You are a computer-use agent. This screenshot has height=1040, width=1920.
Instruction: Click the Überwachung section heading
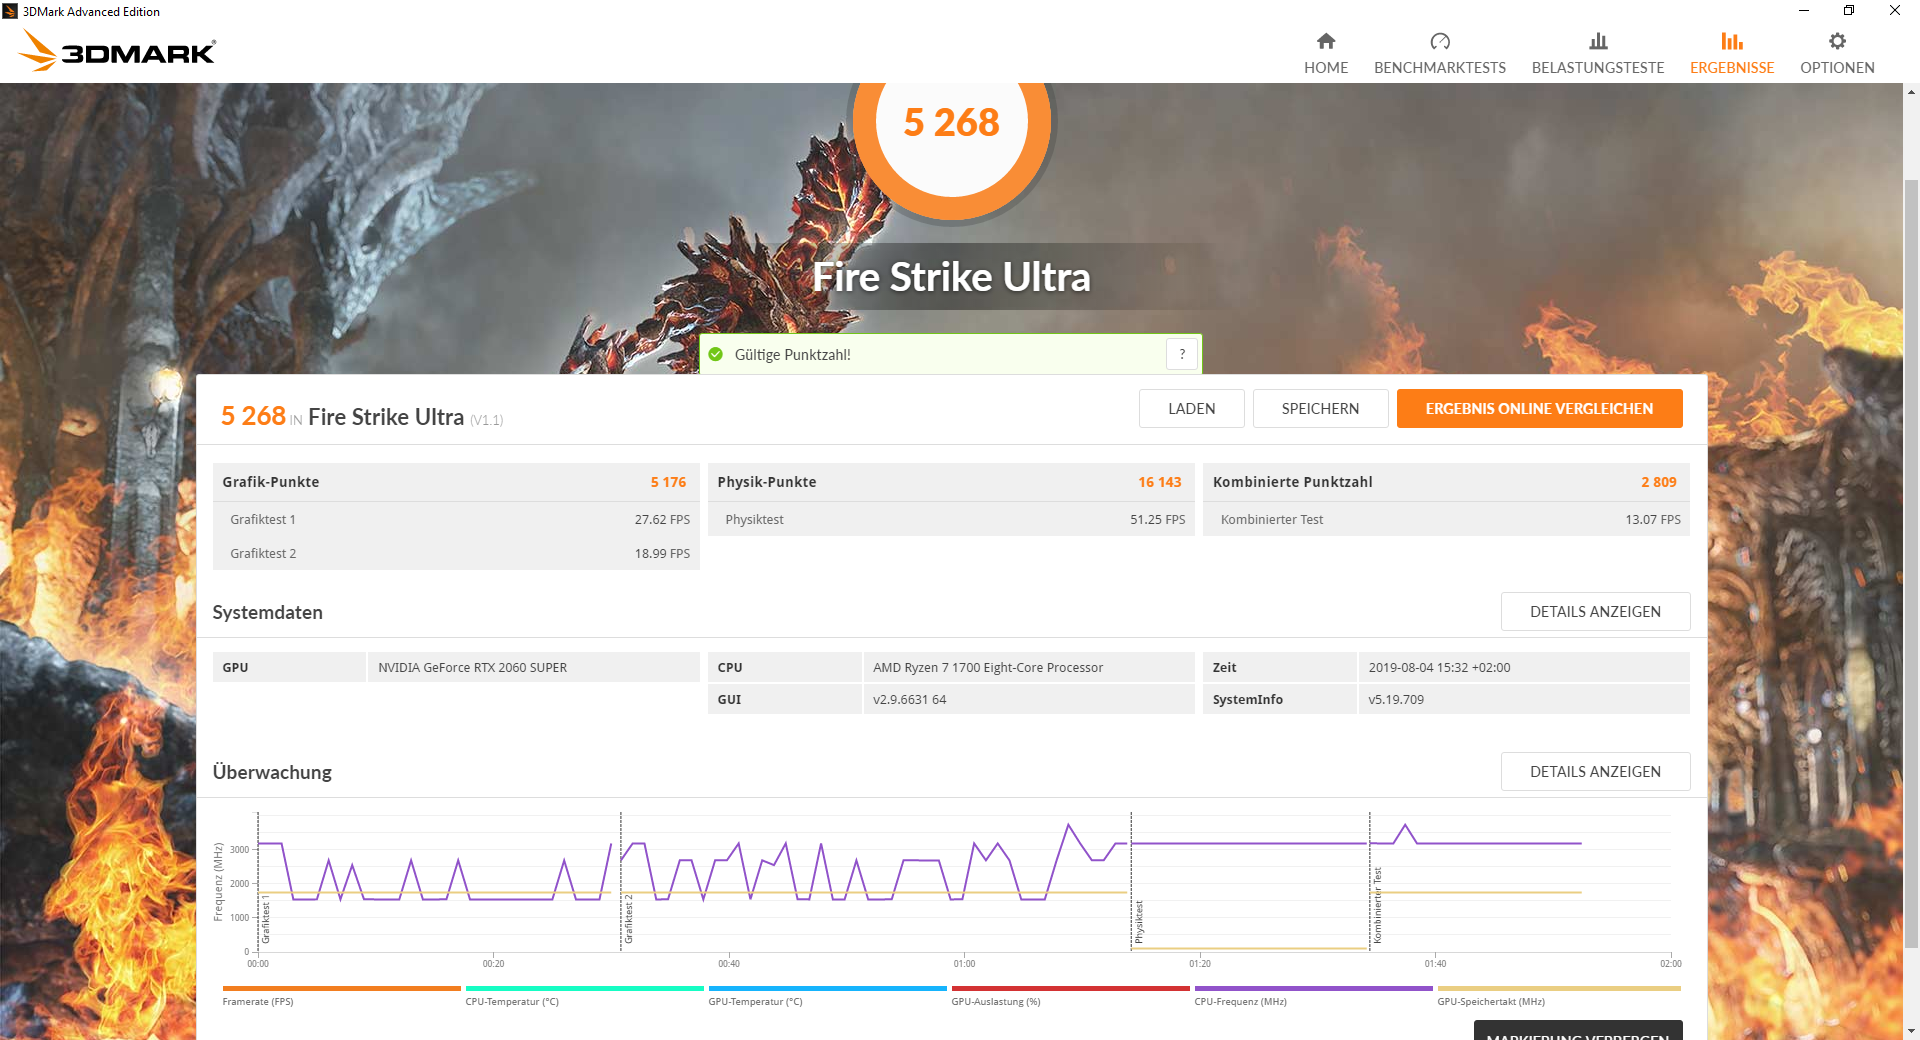[272, 772]
